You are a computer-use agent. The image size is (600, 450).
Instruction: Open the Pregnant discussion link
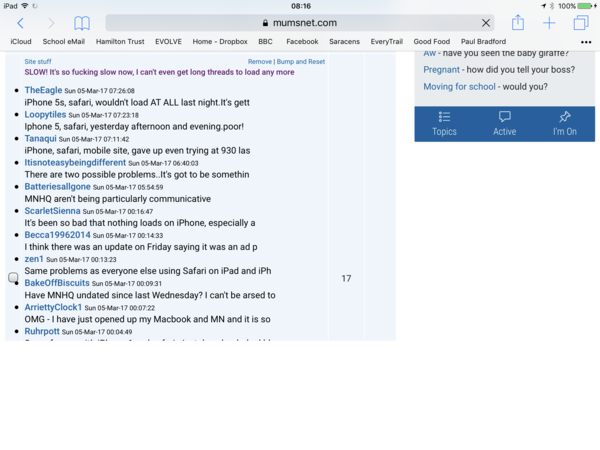click(441, 70)
